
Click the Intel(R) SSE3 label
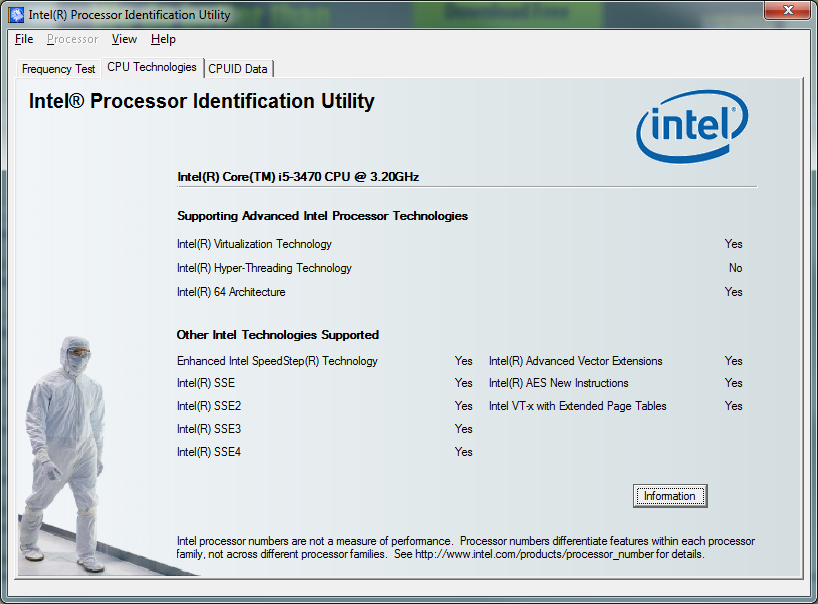pyautogui.click(x=209, y=429)
